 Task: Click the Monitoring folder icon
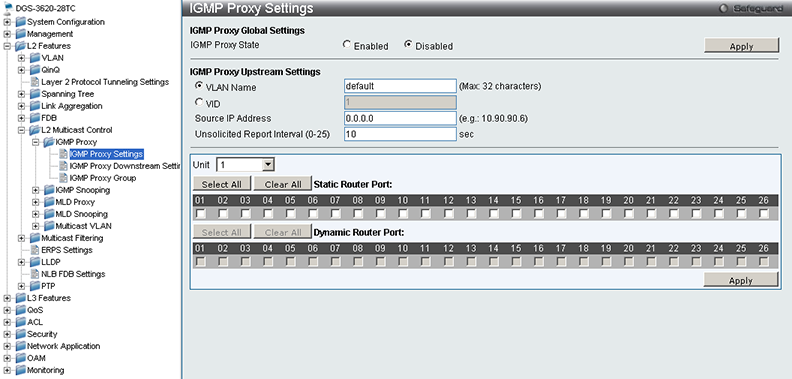click(20, 370)
